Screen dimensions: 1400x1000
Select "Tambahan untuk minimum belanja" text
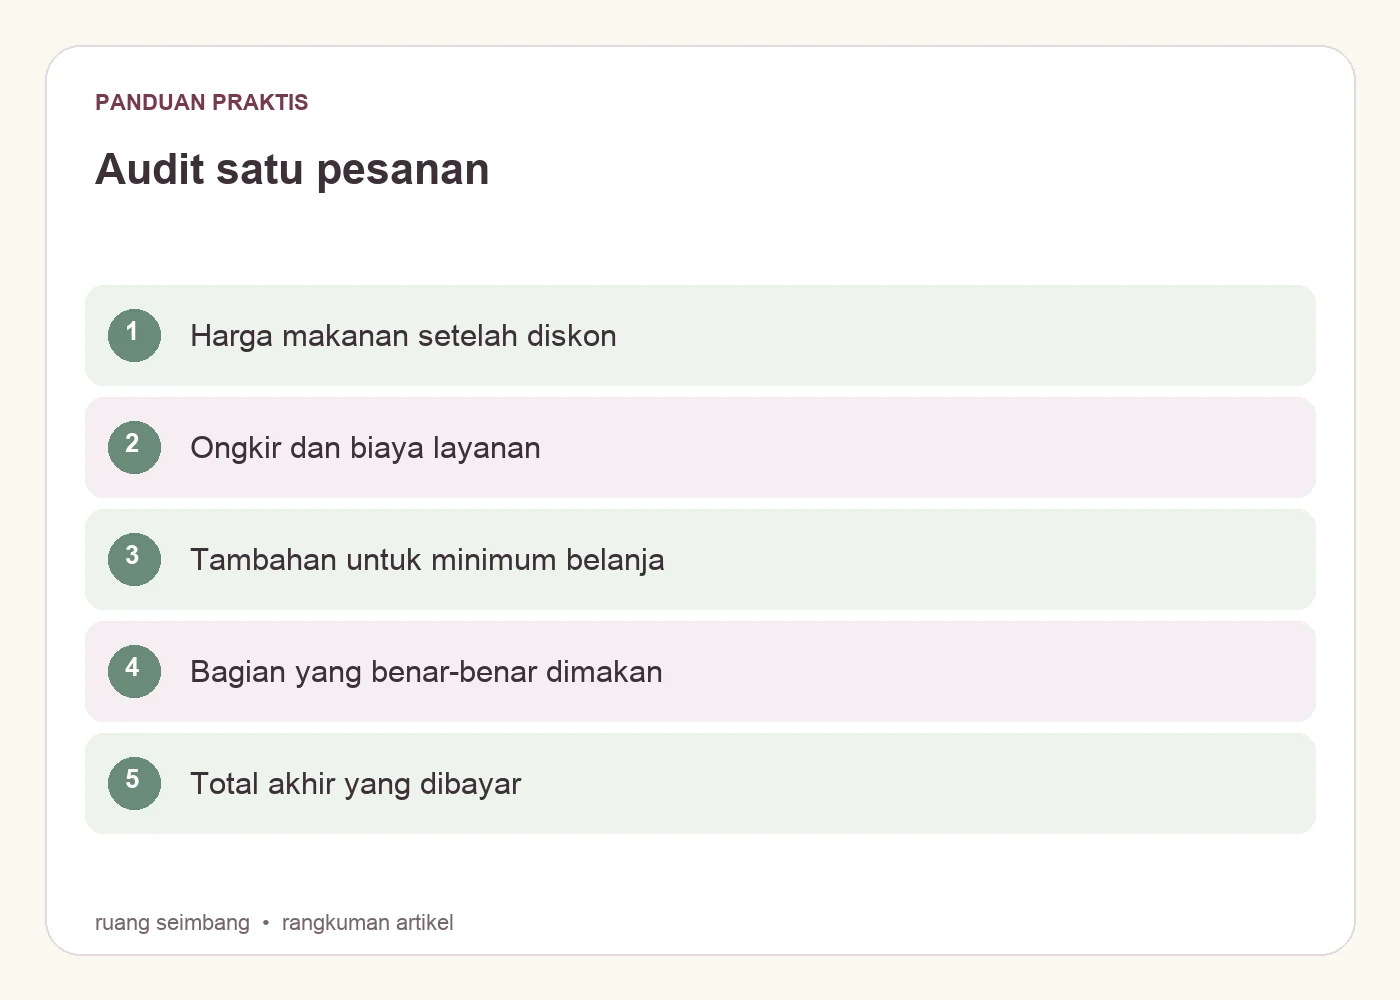(427, 560)
